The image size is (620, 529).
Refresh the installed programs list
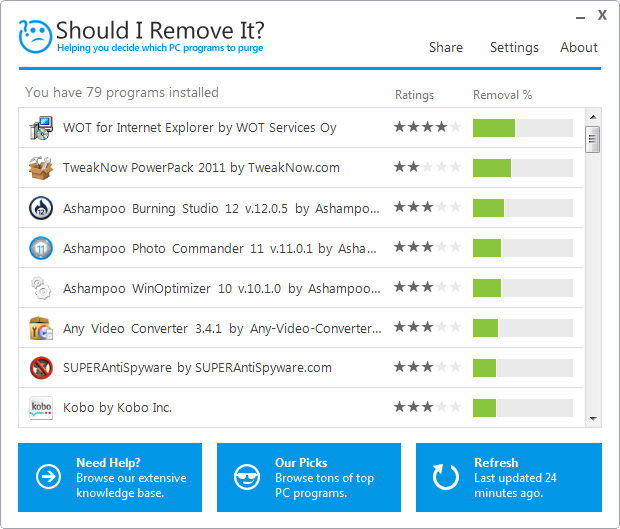point(509,477)
